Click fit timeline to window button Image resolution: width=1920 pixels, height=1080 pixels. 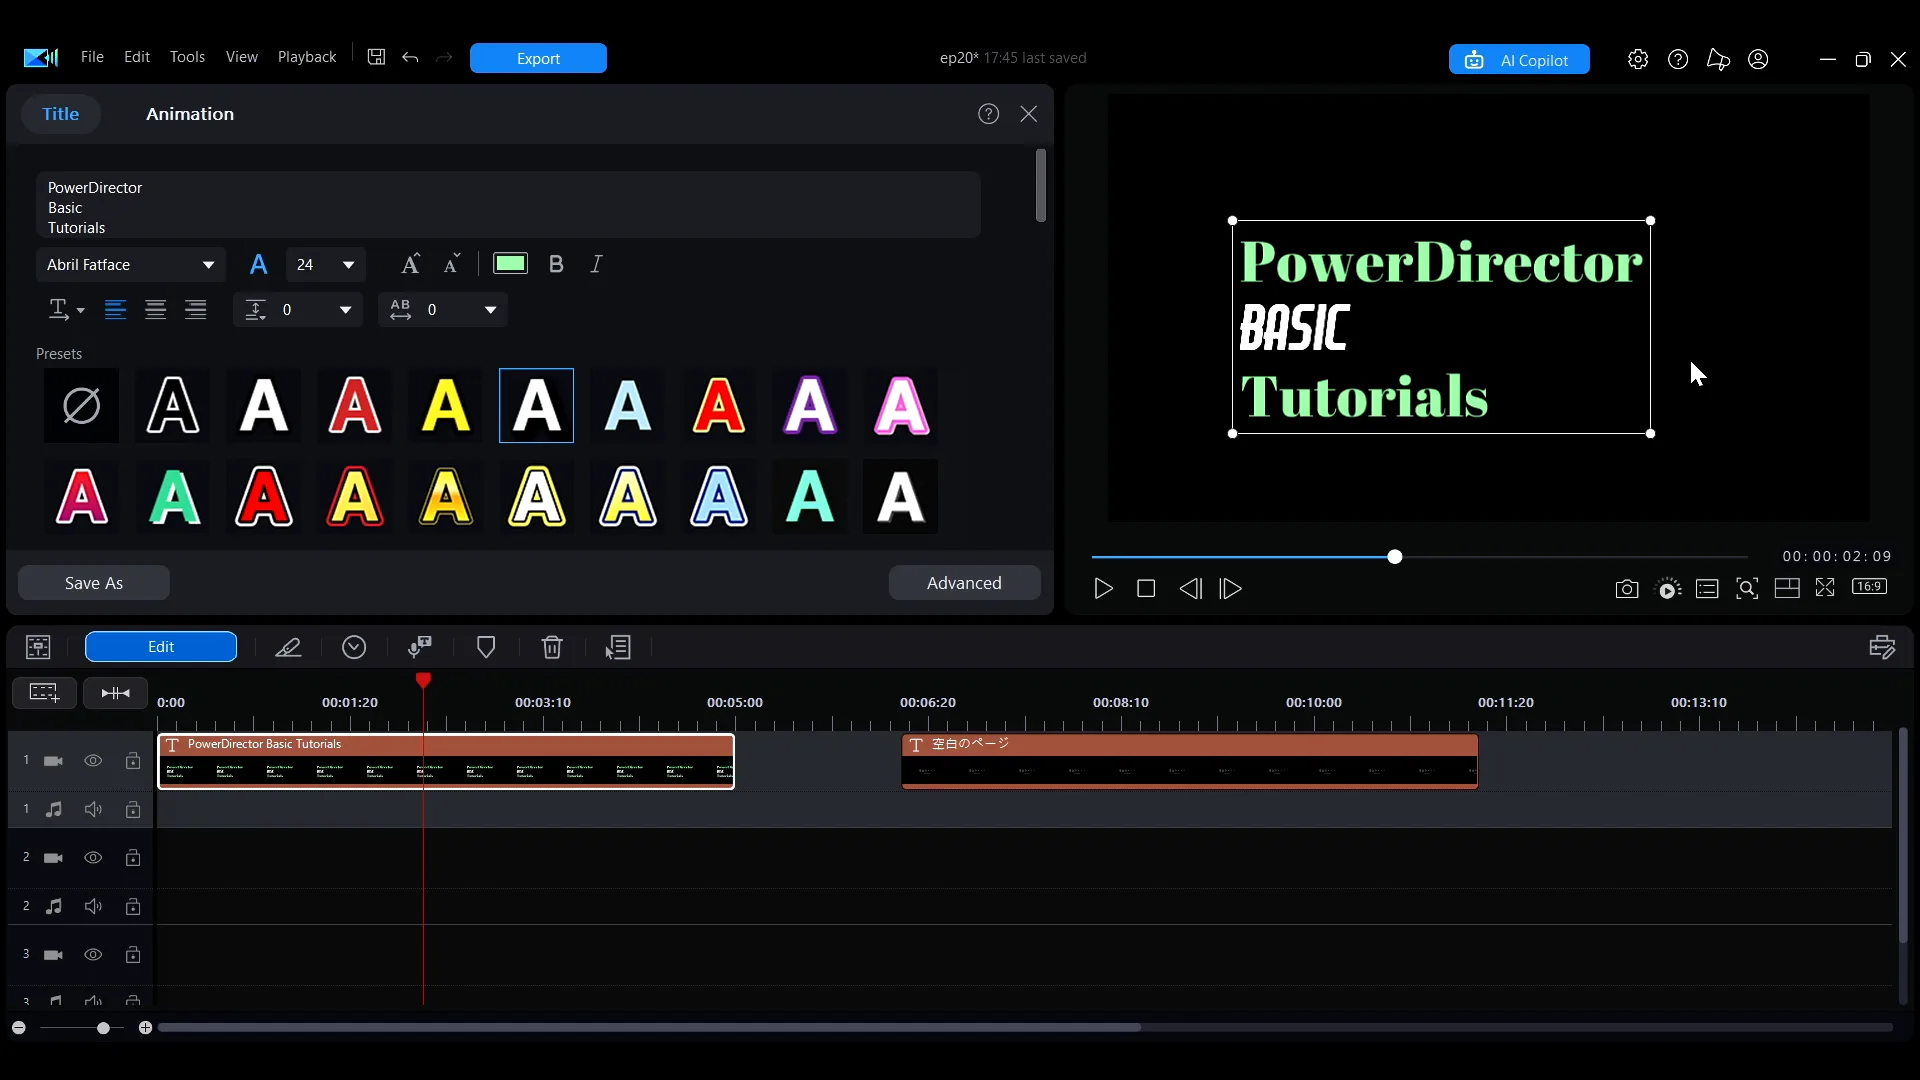[115, 693]
